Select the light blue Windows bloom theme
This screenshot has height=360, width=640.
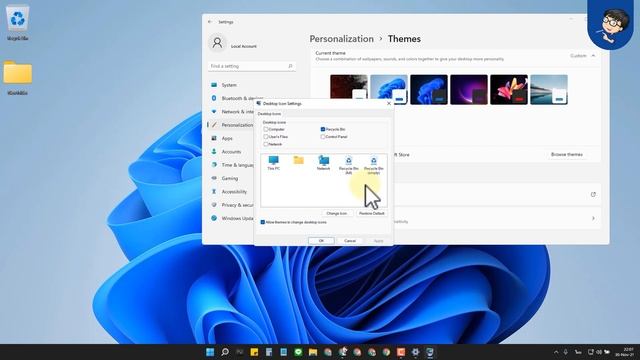[x=389, y=89]
